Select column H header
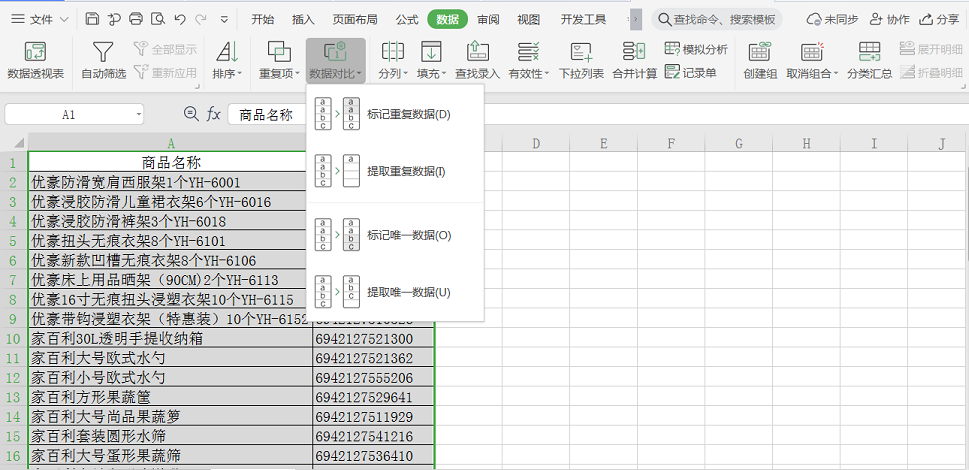The height and width of the screenshot is (470, 969). pos(806,143)
